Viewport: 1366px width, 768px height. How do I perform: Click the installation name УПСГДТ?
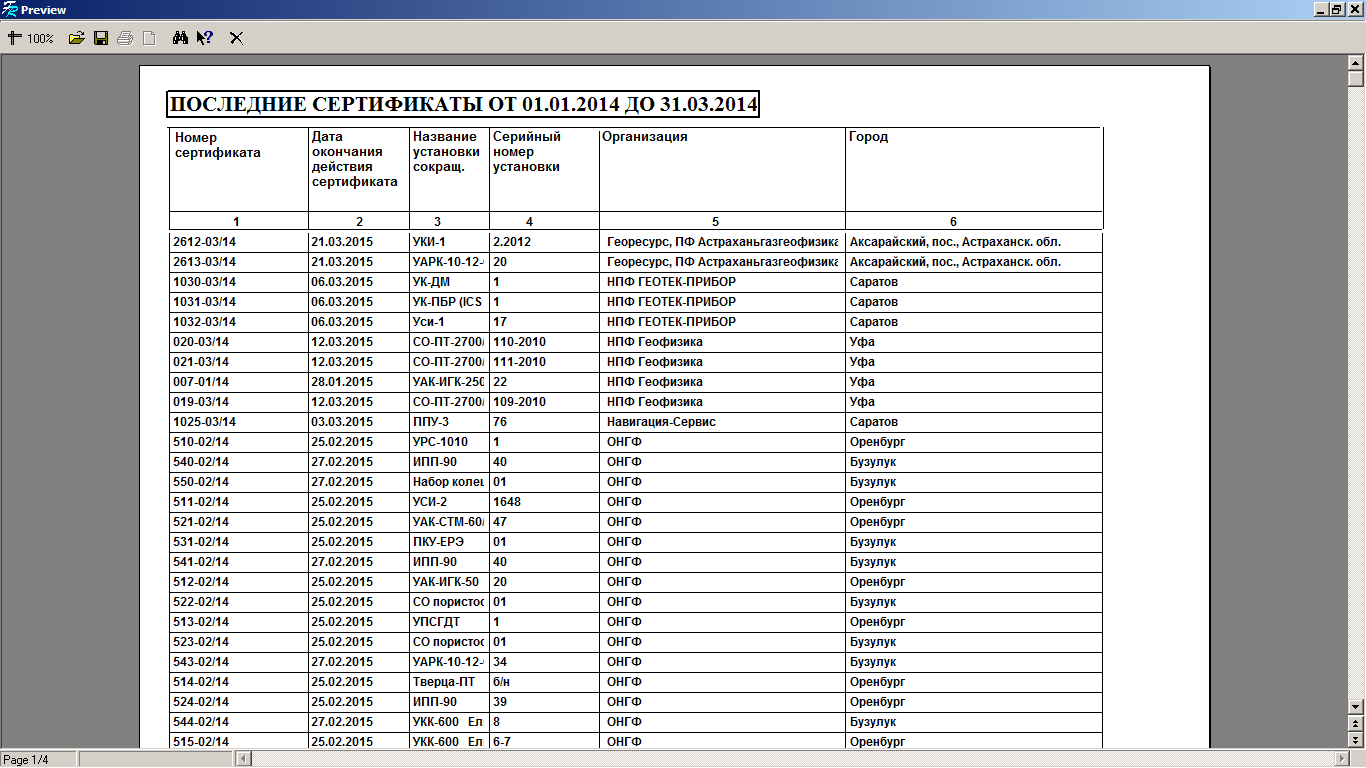(x=436, y=622)
